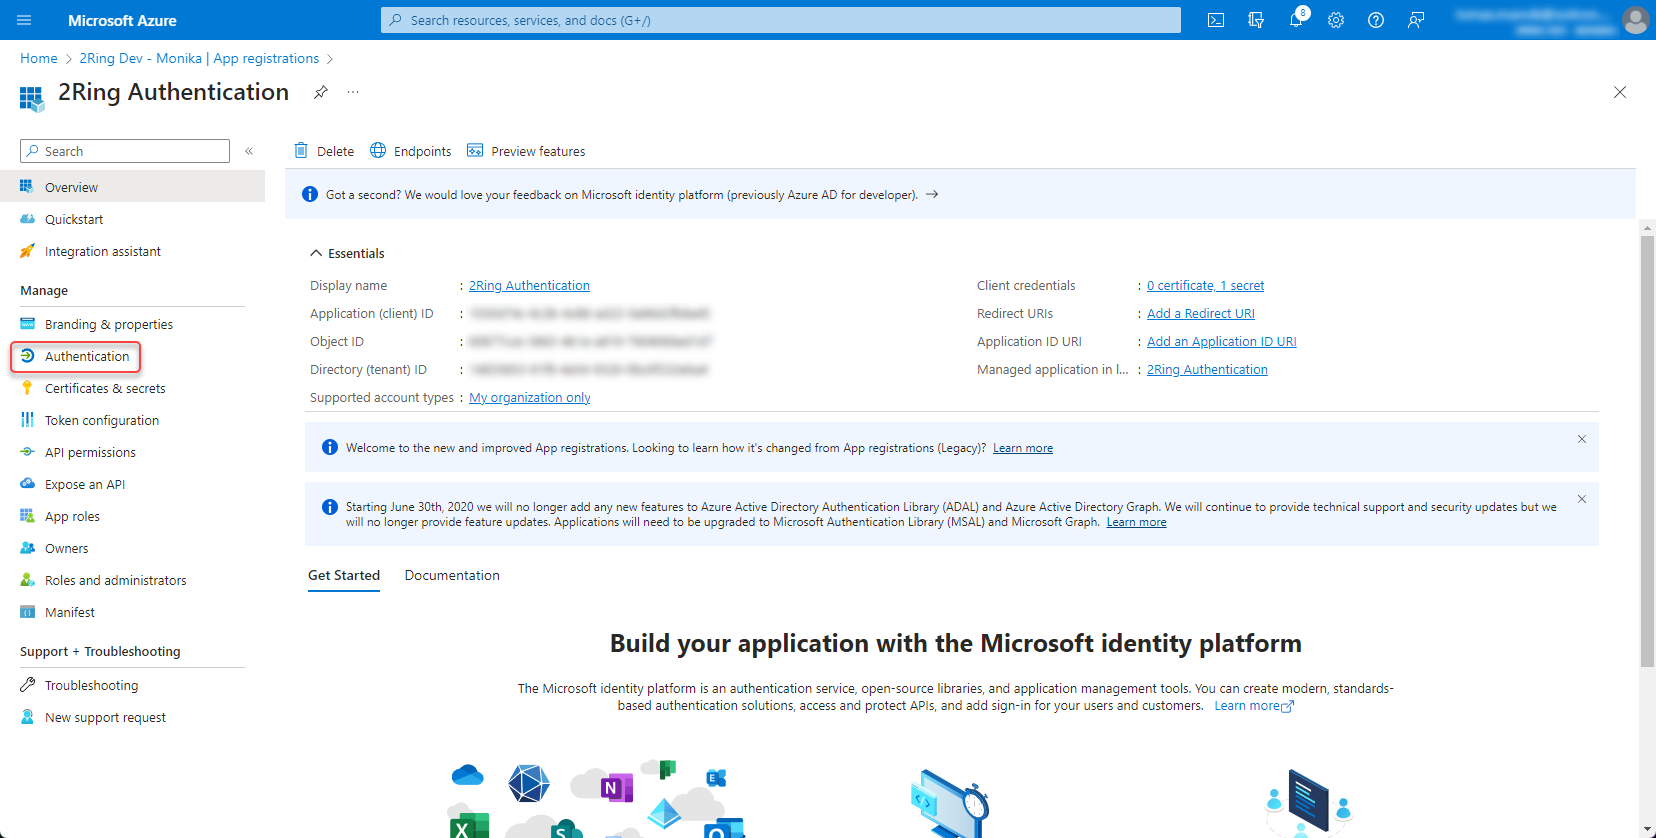Collapse the left sidebar menu

[x=249, y=151]
